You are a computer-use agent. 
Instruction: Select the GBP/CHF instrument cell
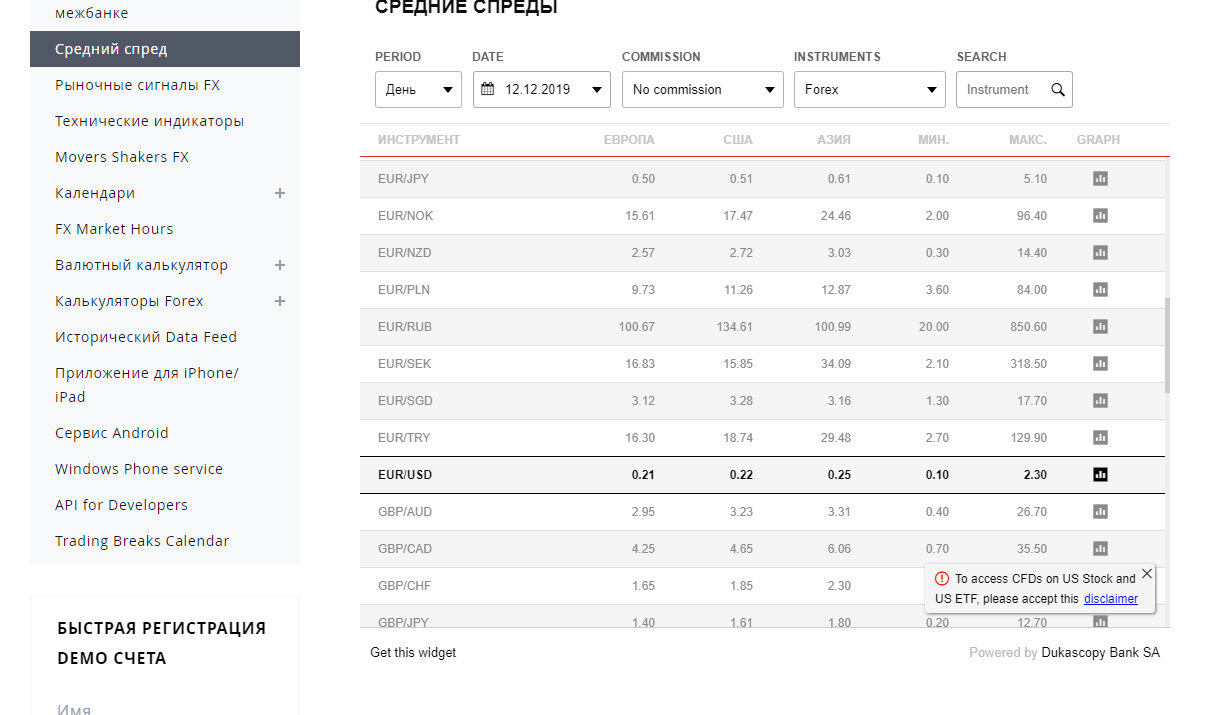[405, 586]
